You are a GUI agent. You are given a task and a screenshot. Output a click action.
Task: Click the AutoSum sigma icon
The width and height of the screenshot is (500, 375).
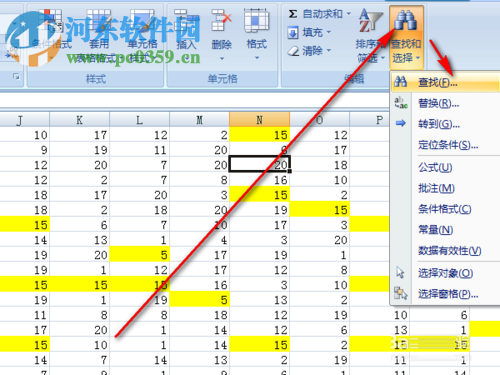click(293, 14)
